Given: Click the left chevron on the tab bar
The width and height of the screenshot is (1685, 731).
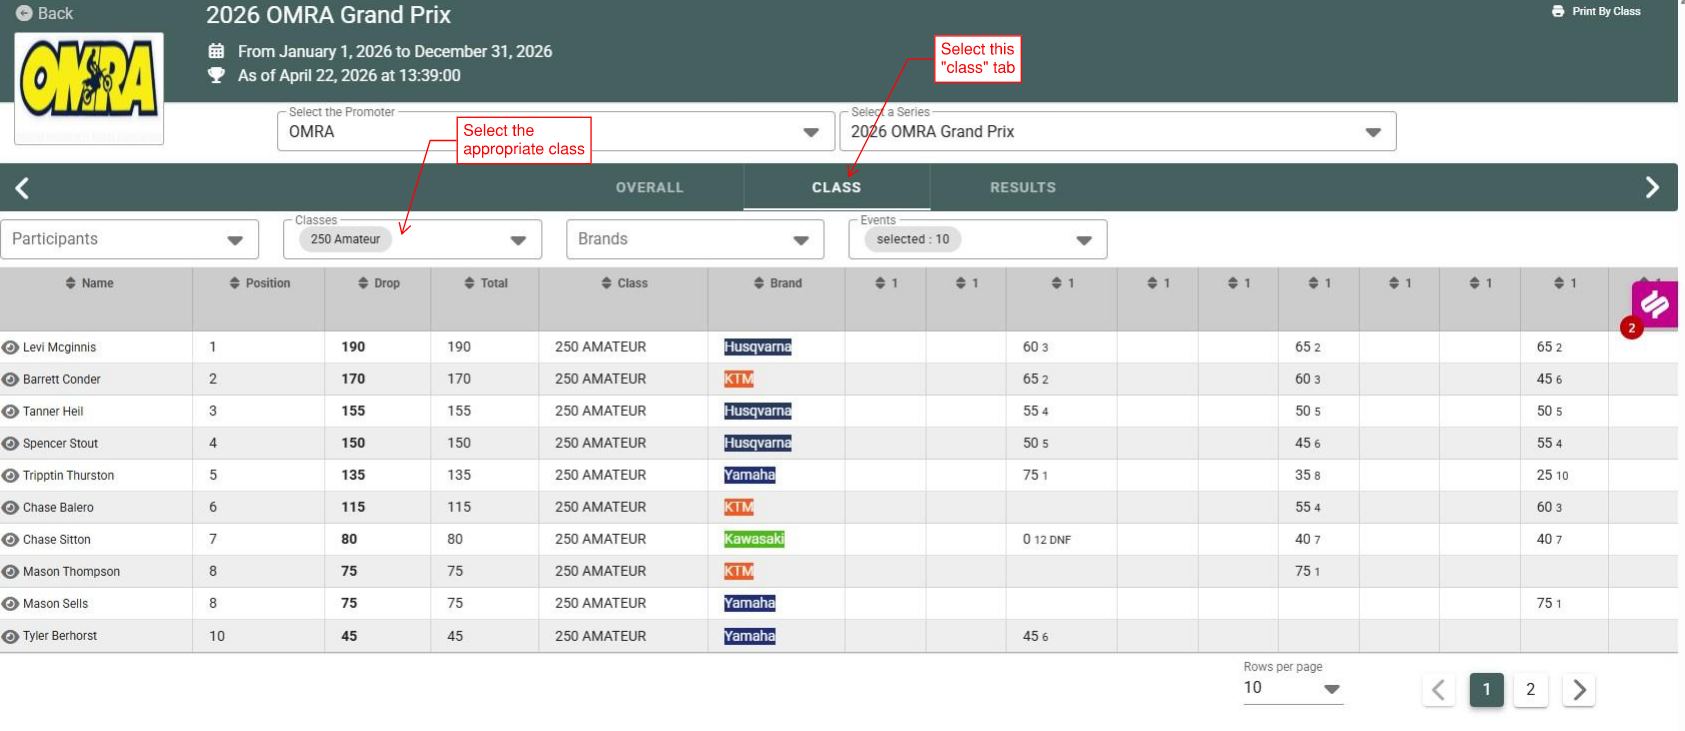Looking at the screenshot, I should pyautogui.click(x=22, y=187).
